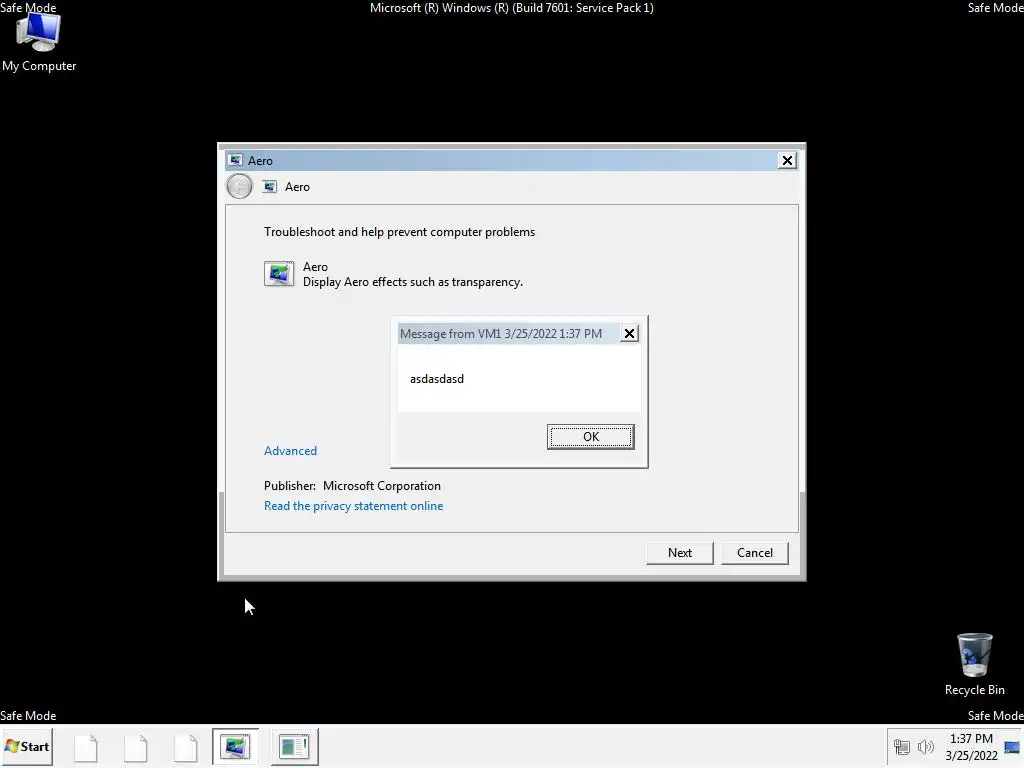Switch to the last taskbar window button
This screenshot has width=1024, height=768.
tap(294, 746)
